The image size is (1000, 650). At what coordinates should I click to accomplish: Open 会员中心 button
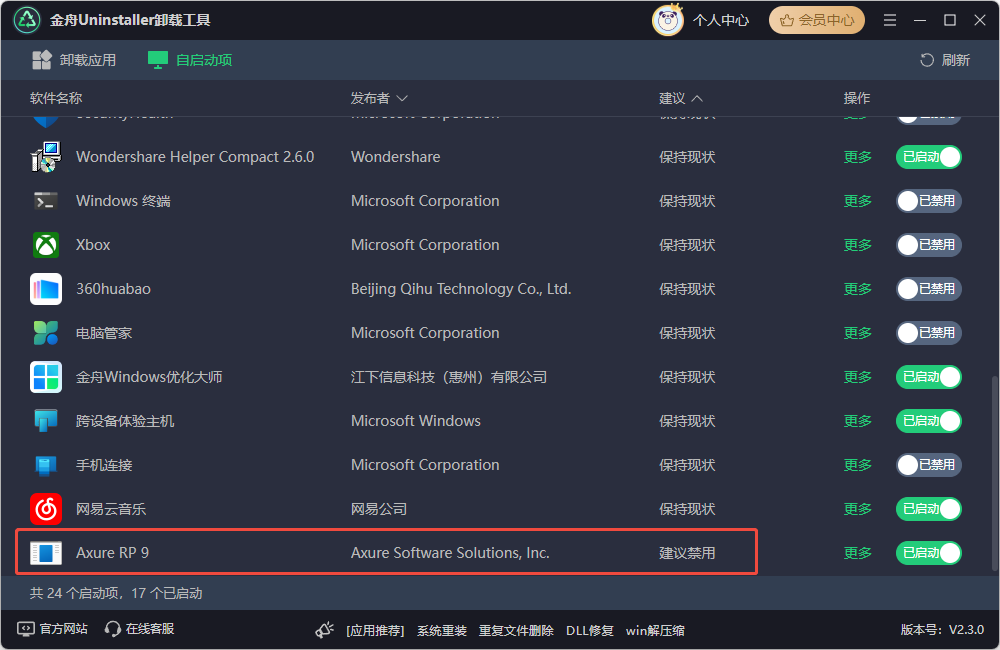[817, 20]
